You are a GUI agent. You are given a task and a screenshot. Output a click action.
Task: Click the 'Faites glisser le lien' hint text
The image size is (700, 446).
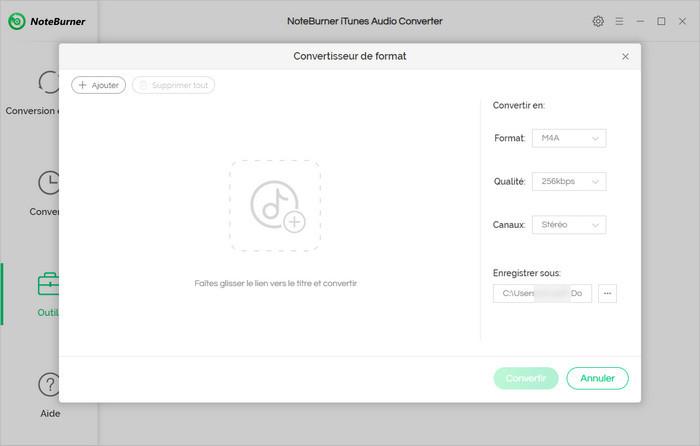tap(275, 283)
